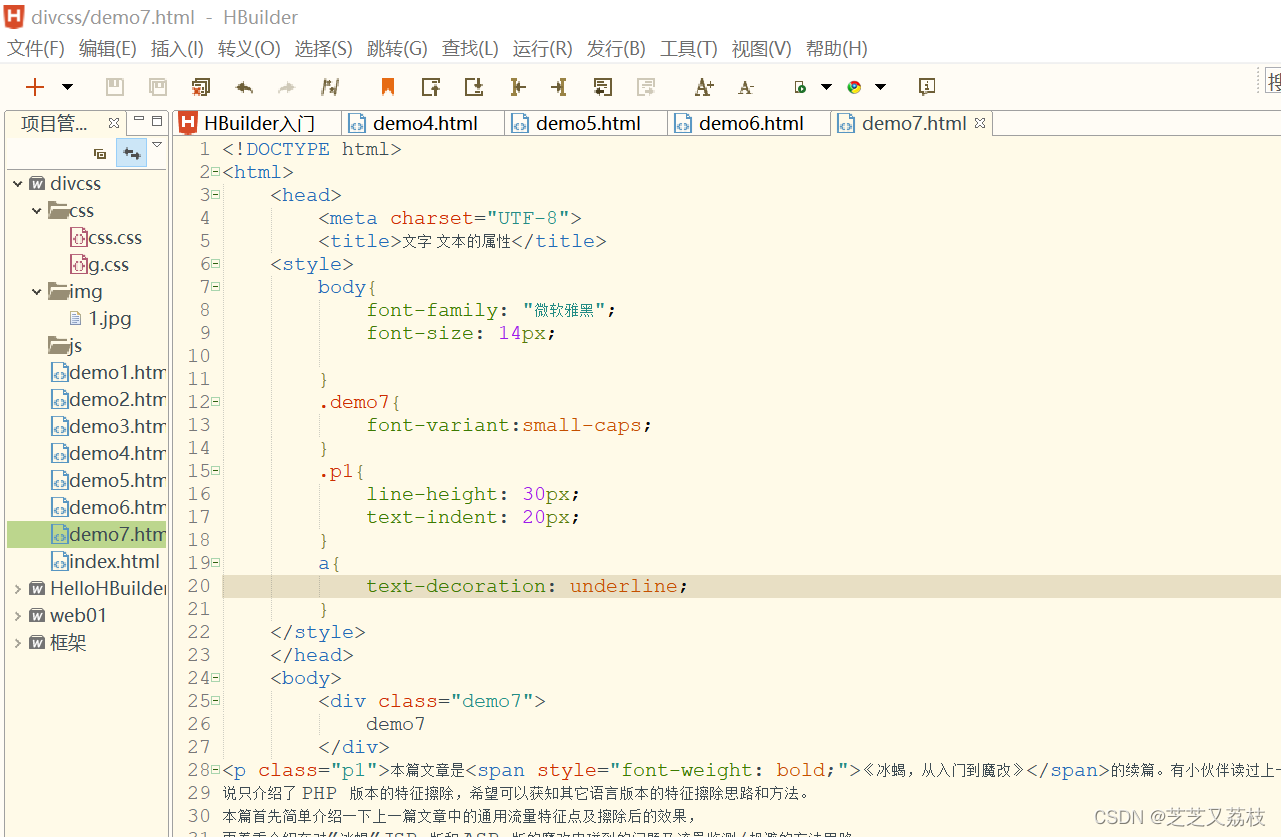
Task: Close the 项目管... project manager tab
Action: [114, 123]
